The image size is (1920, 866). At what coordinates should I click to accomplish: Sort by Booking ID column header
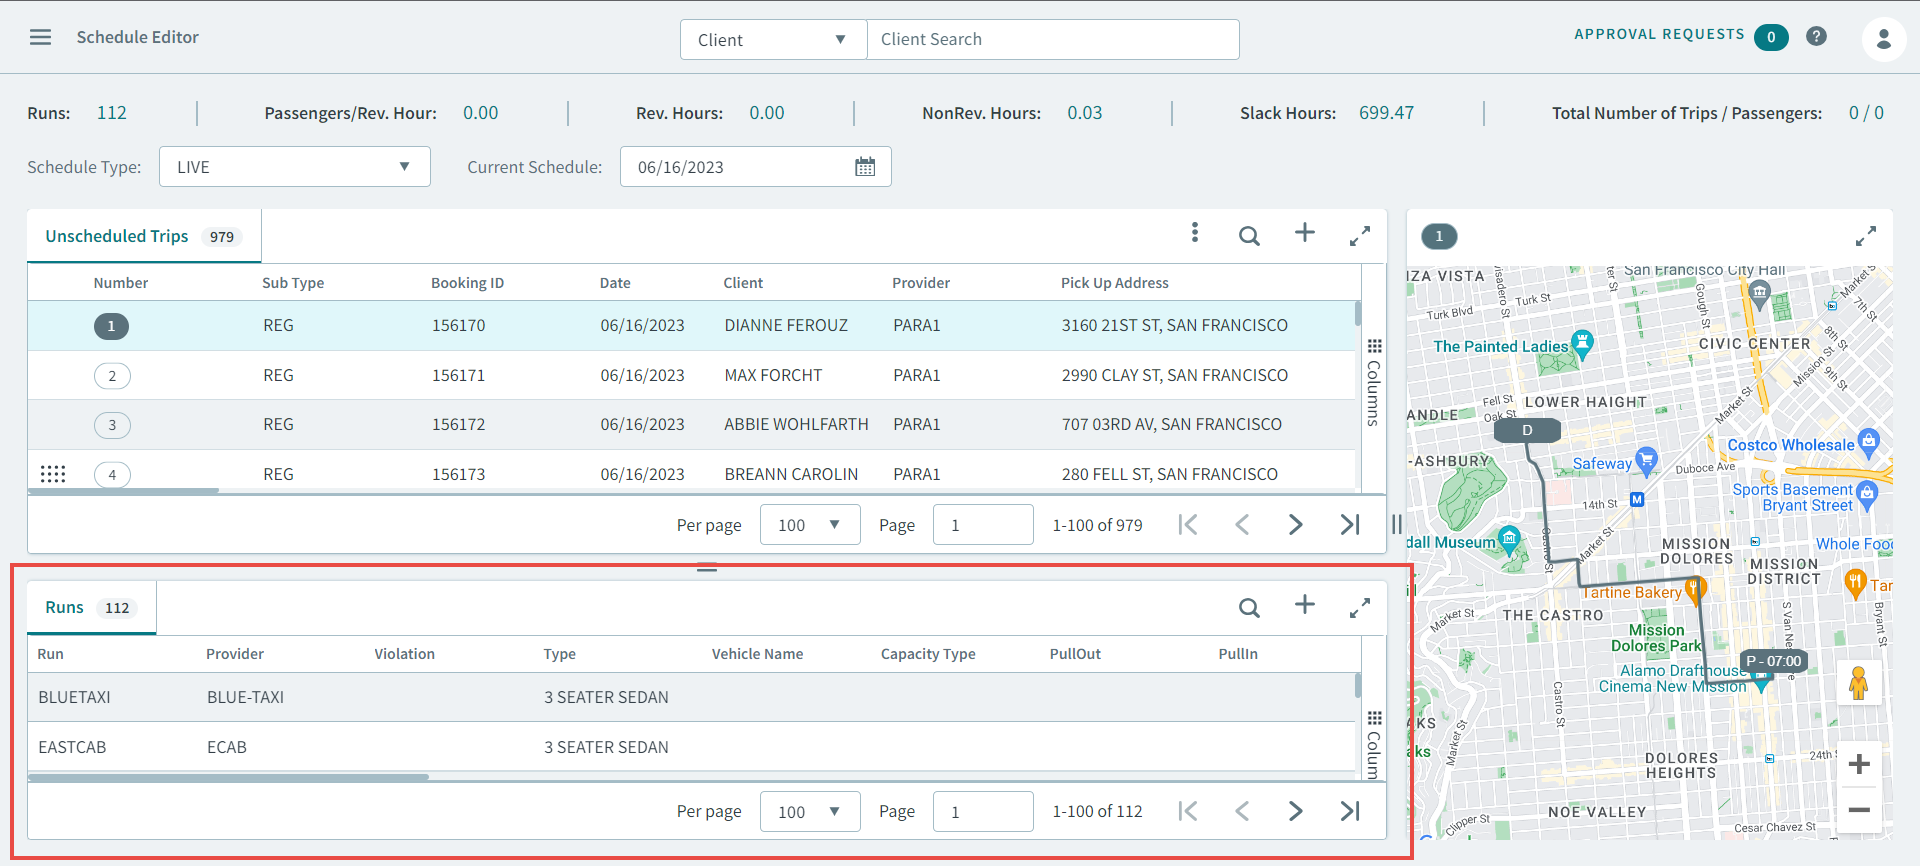467,283
